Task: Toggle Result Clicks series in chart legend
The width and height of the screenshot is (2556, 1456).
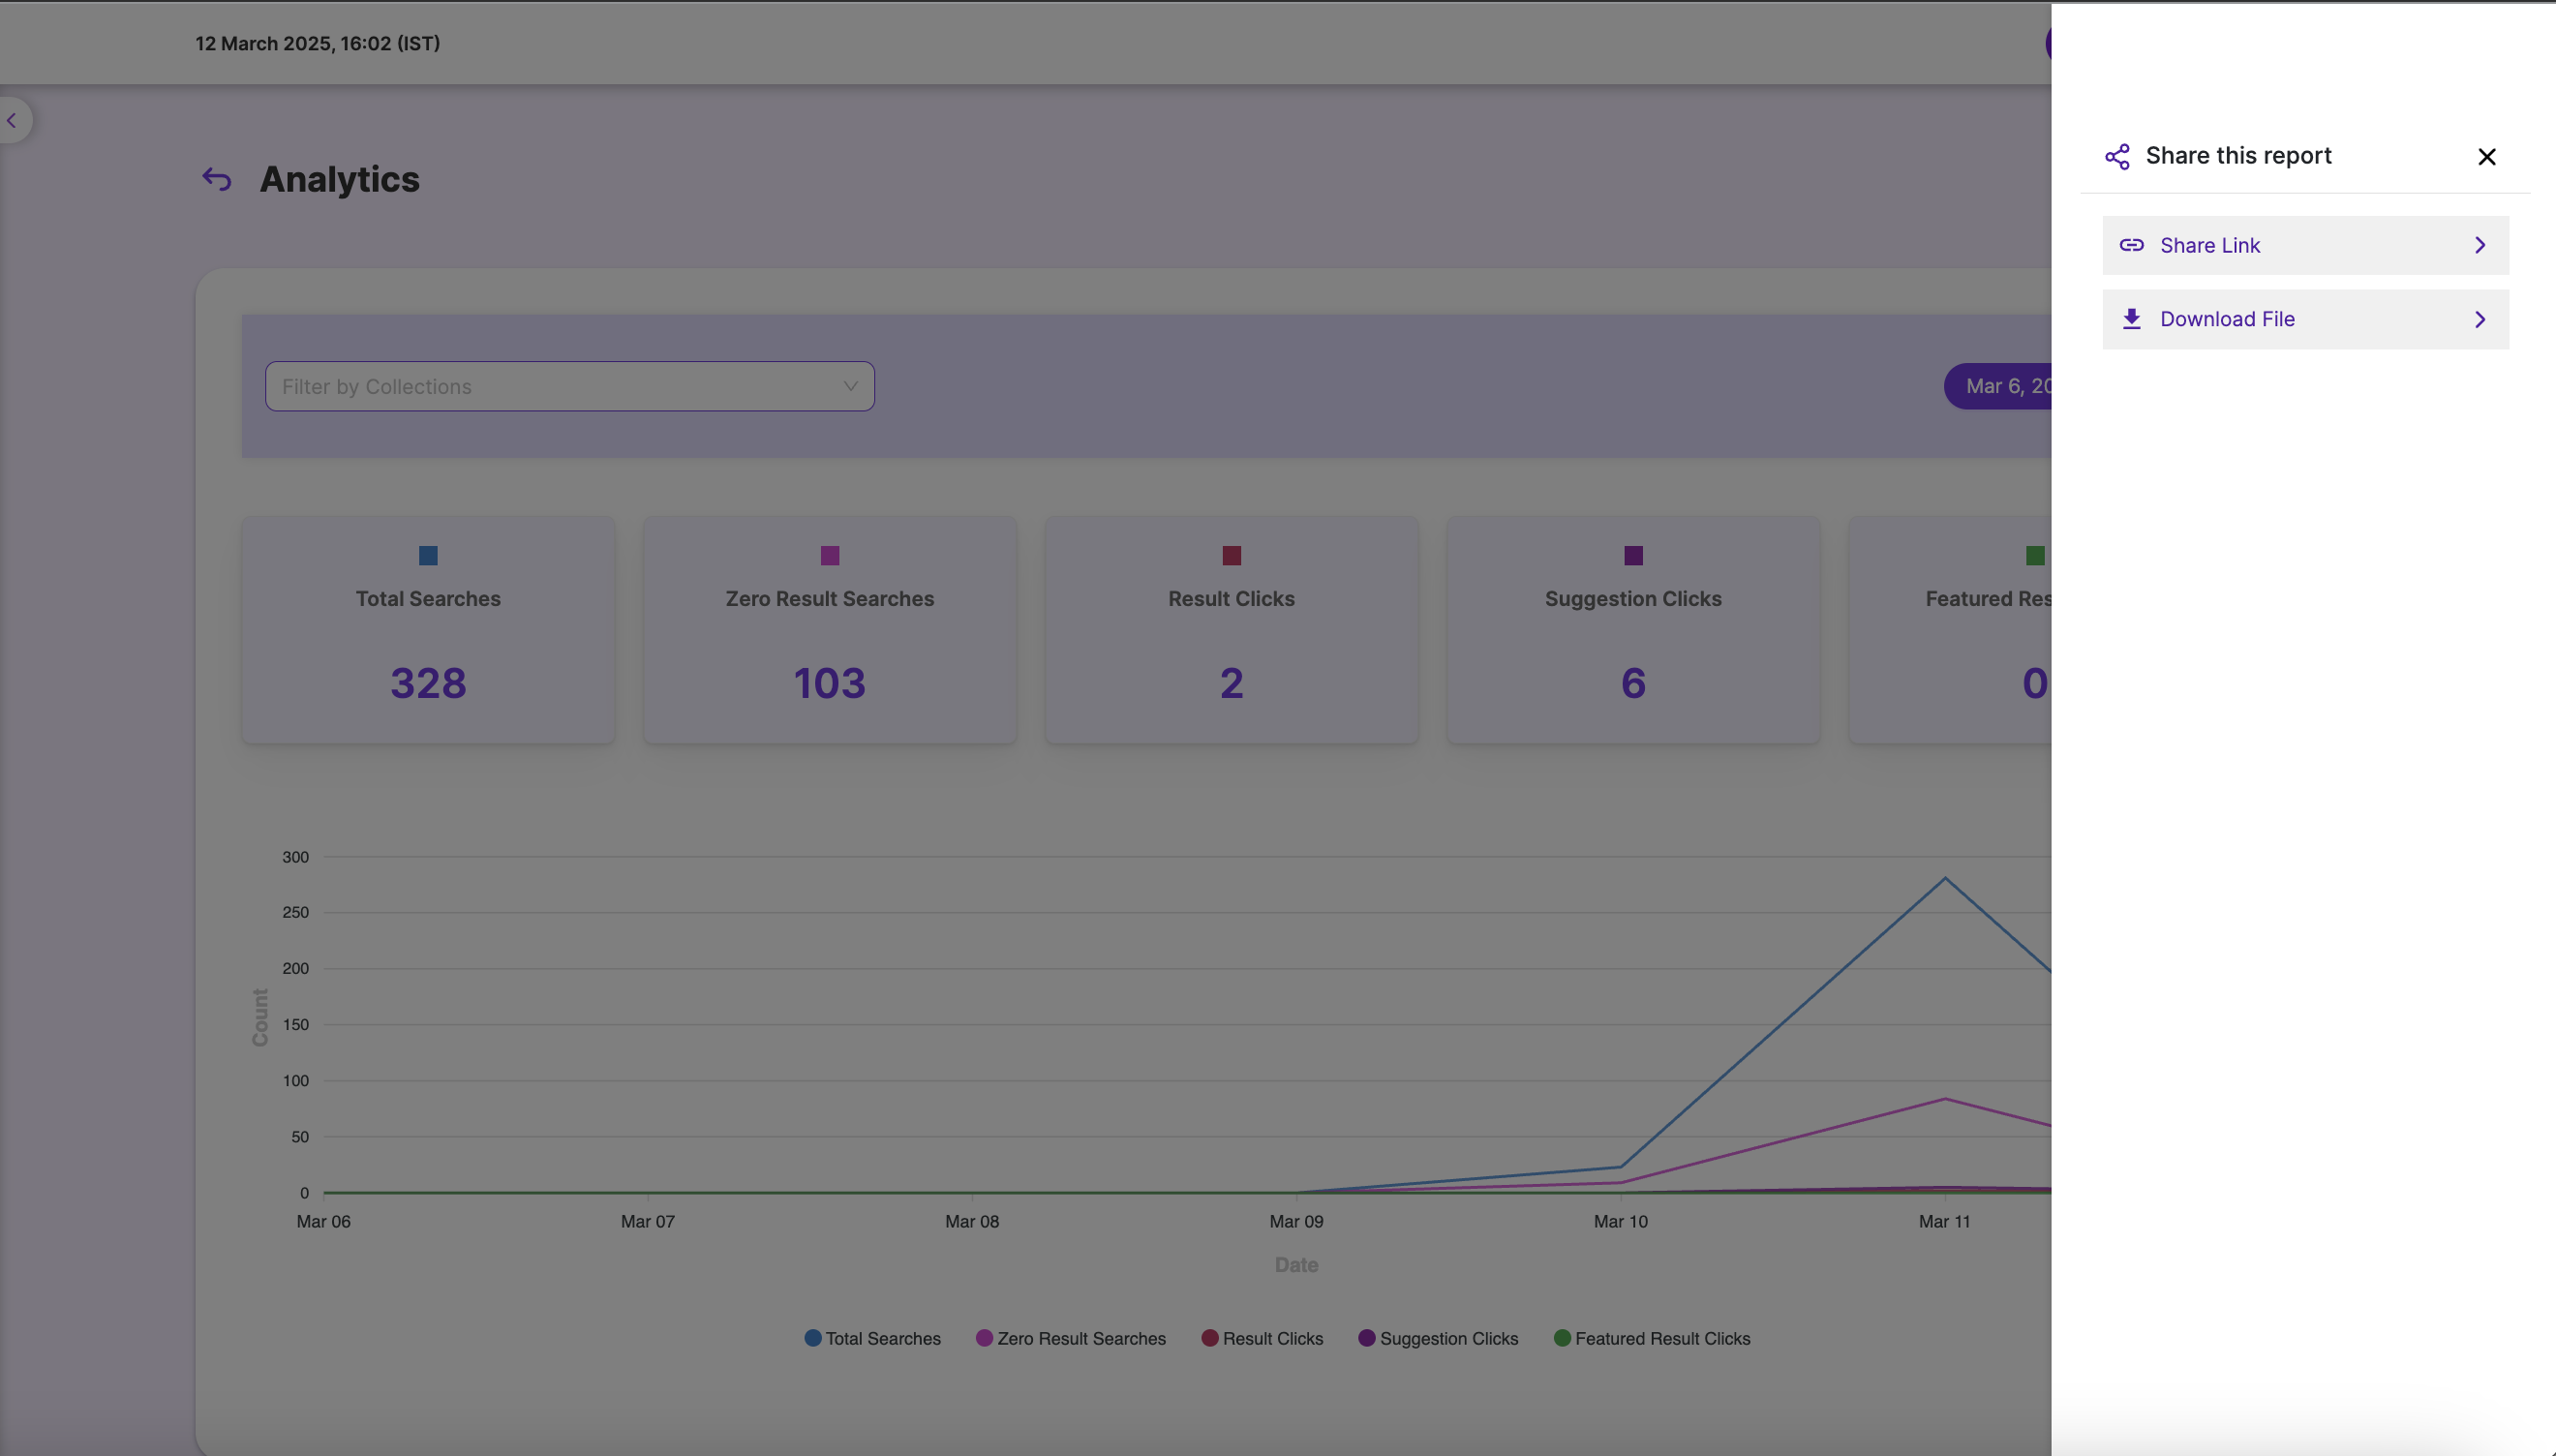Action: tap(1262, 1338)
